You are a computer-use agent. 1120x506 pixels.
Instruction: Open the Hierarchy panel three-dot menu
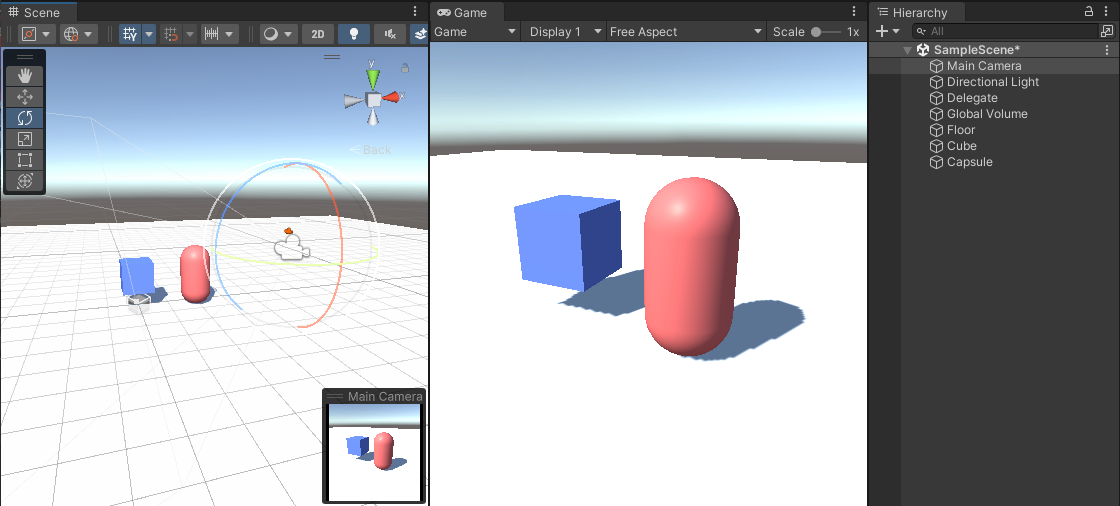1108,11
